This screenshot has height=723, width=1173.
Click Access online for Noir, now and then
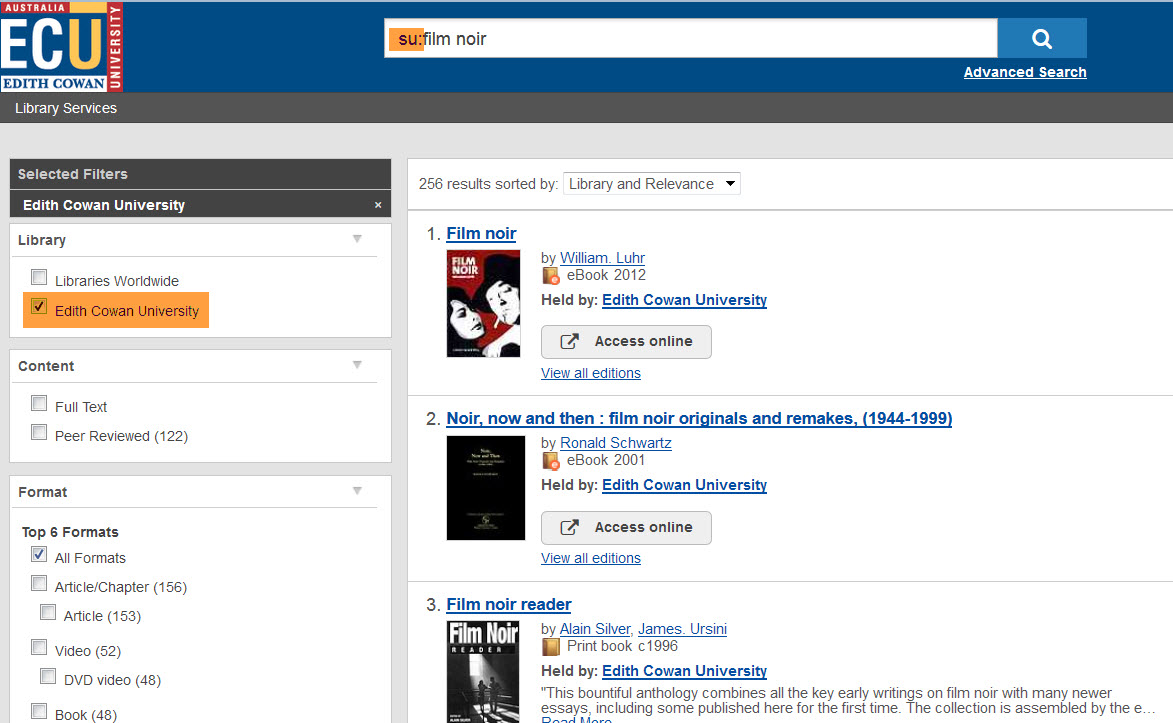click(626, 528)
